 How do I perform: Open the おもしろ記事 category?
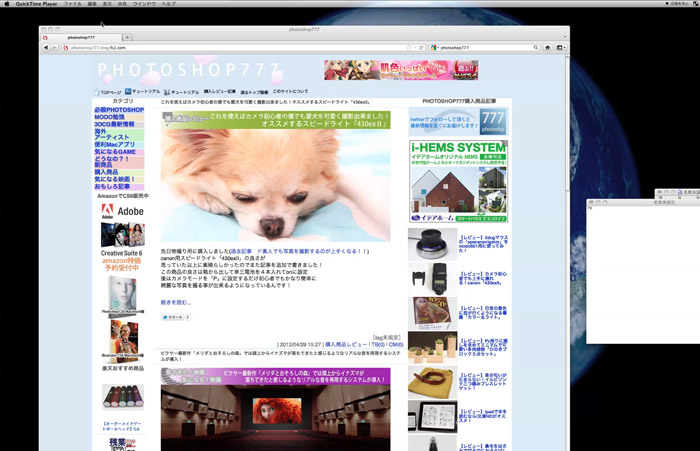119,187
